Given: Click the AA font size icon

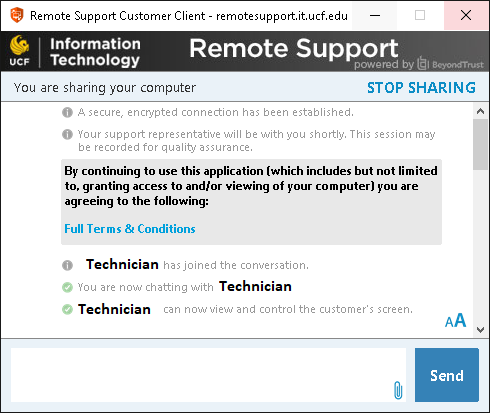Looking at the screenshot, I should [455, 320].
